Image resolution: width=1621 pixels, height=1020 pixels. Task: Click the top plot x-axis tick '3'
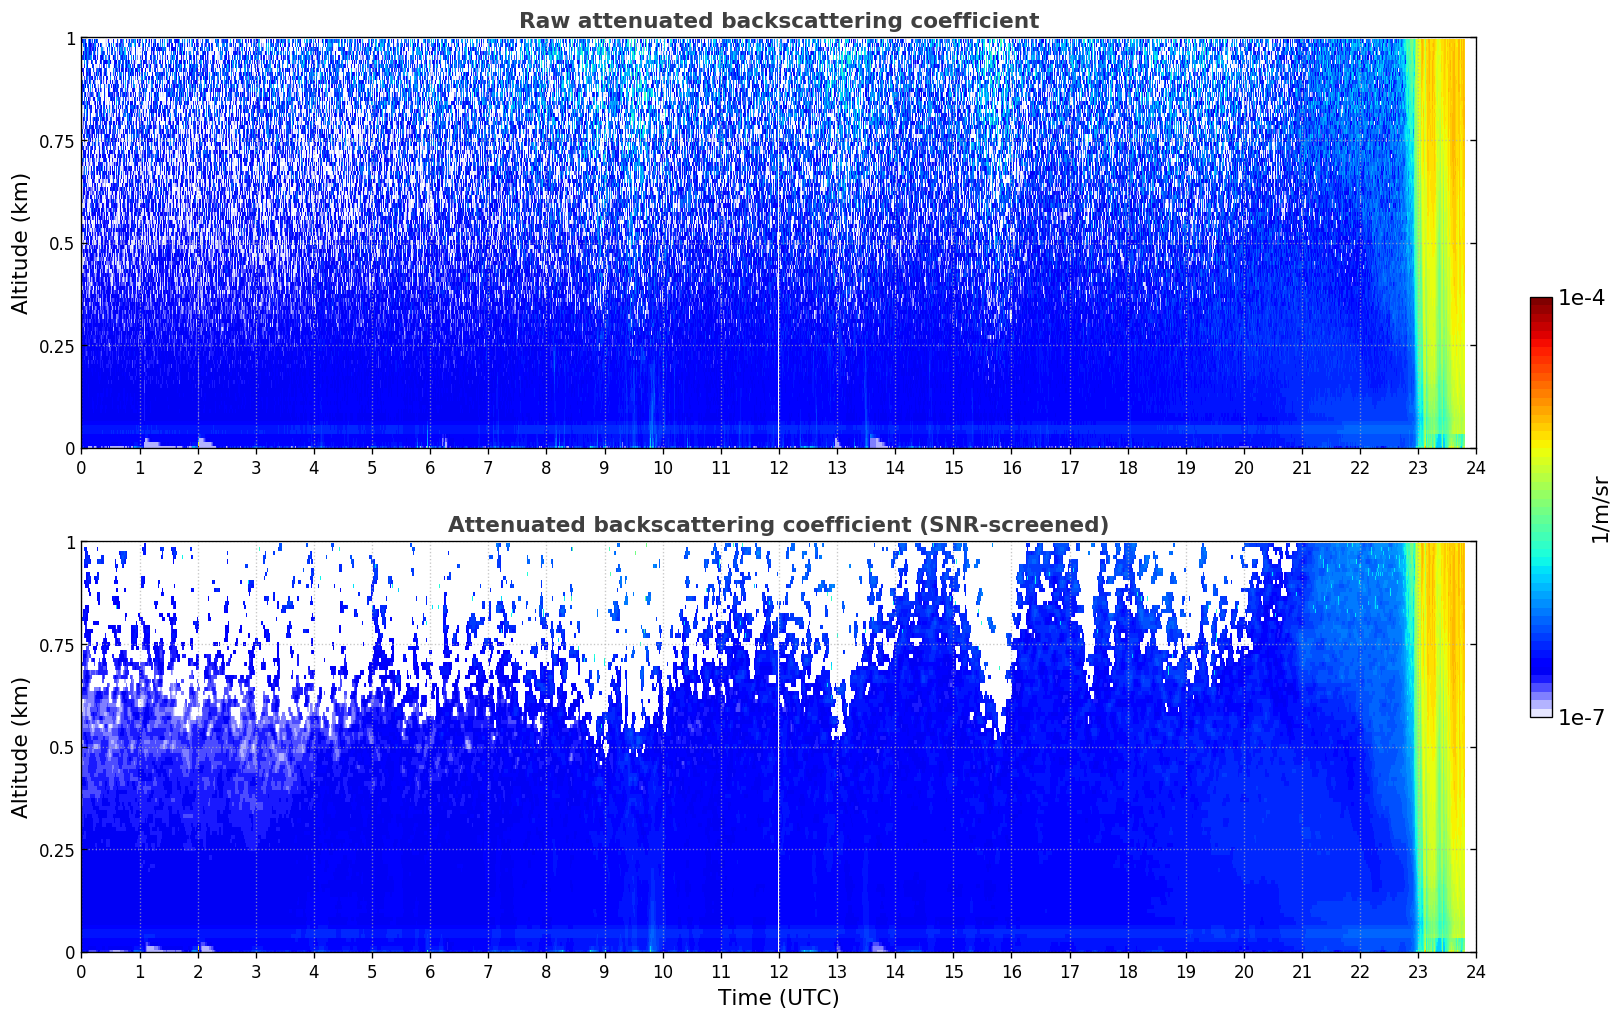256,467
